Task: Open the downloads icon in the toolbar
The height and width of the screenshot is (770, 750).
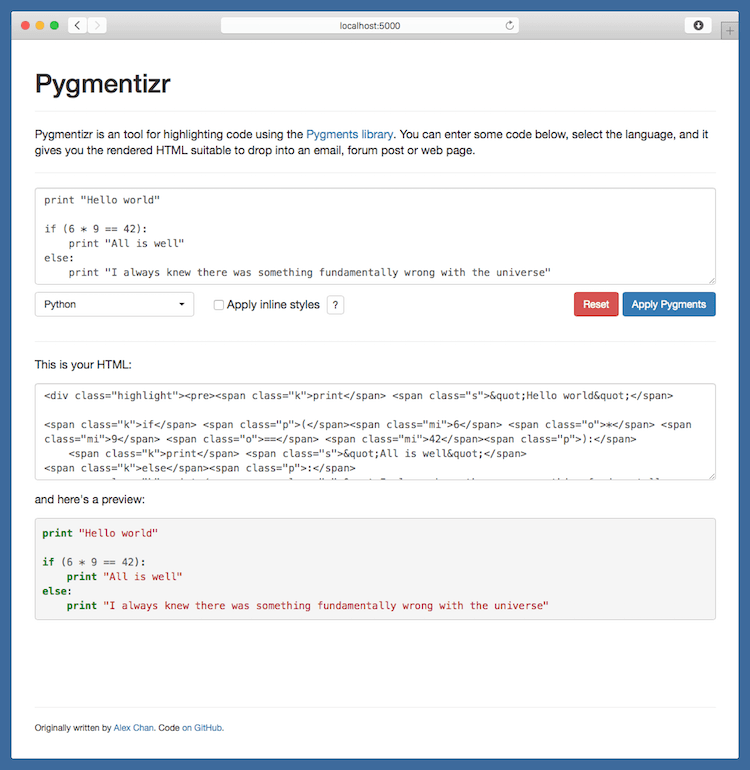Action: 698,25
